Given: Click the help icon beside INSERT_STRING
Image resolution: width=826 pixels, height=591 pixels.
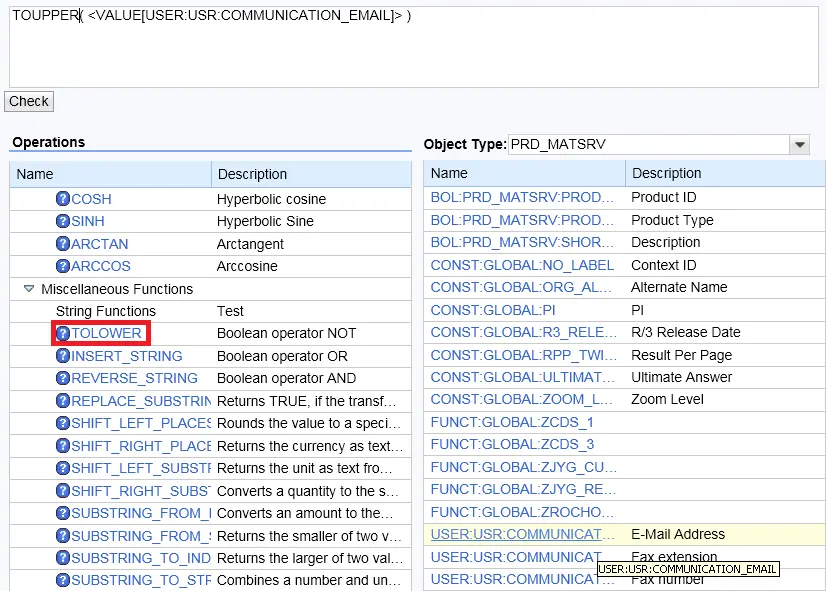Looking at the screenshot, I should (63, 356).
